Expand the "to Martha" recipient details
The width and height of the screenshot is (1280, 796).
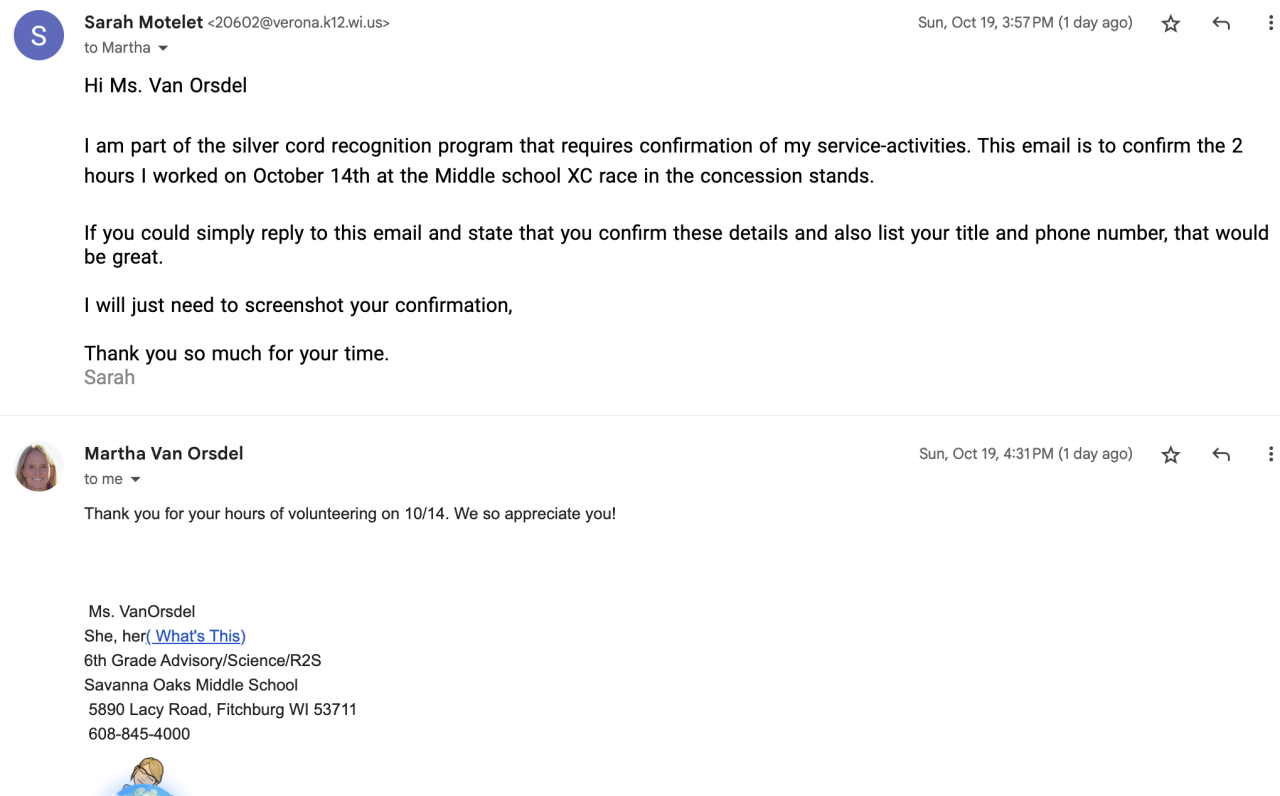[x=163, y=48]
